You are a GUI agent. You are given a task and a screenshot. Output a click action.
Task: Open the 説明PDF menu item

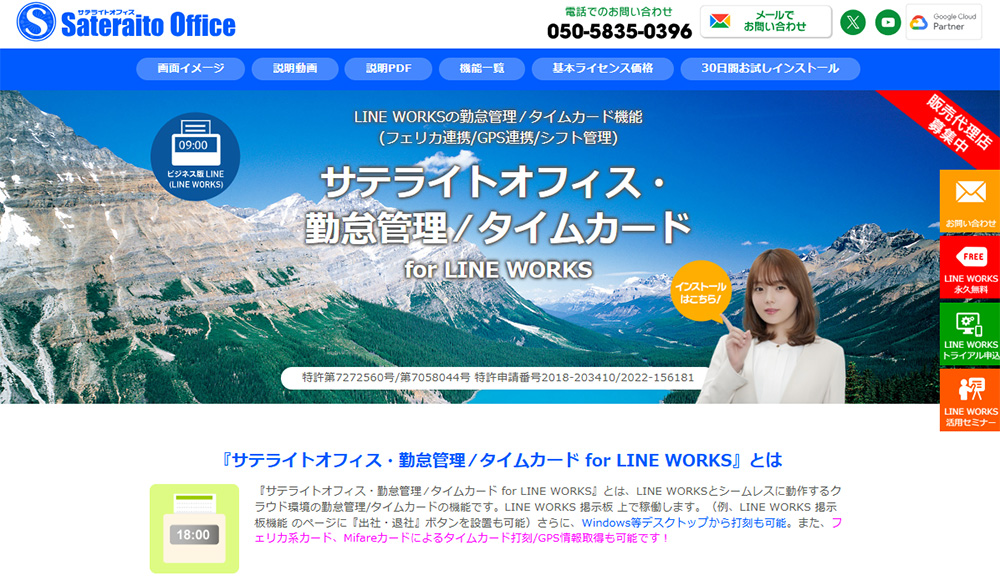tap(388, 68)
